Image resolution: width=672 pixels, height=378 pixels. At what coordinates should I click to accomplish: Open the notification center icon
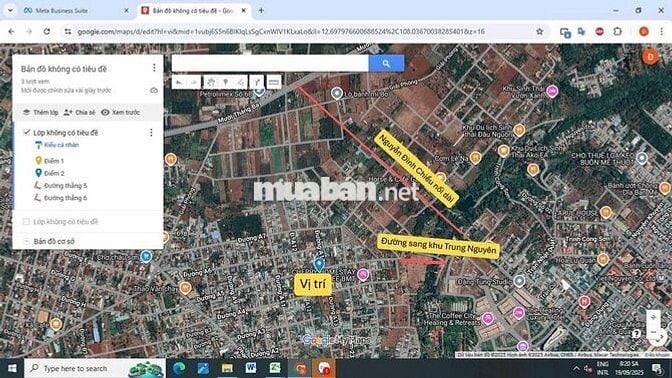pyautogui.click(x=657, y=368)
